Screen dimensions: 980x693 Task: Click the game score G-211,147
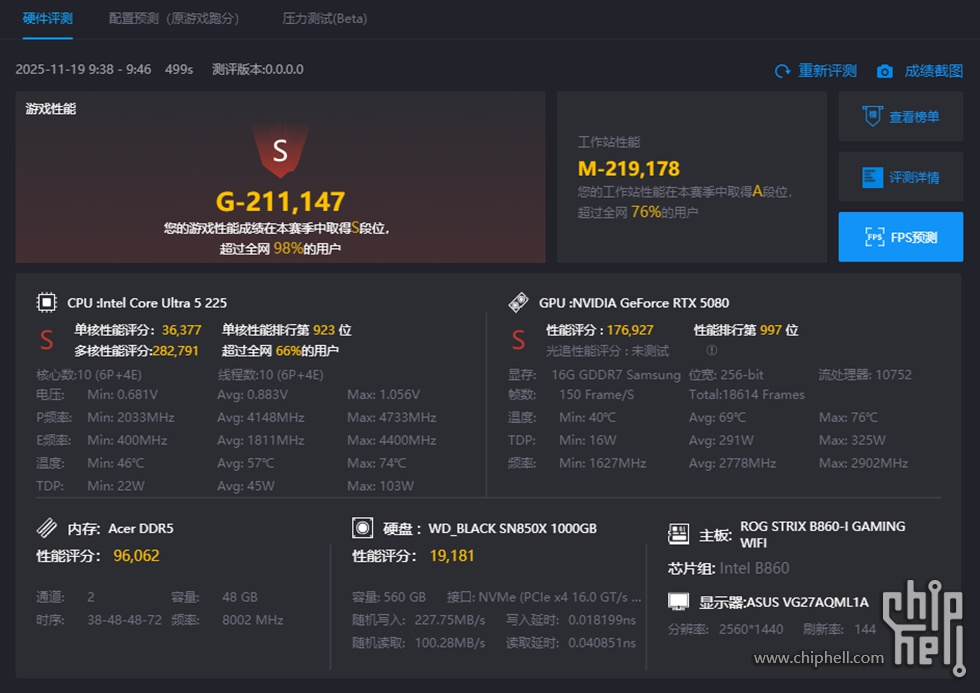[x=280, y=201]
